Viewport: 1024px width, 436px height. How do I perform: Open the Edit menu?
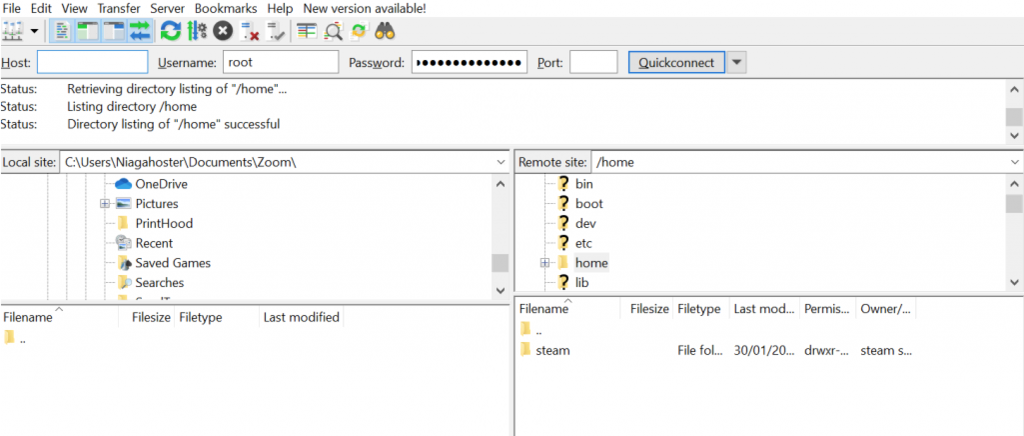pyautogui.click(x=41, y=8)
